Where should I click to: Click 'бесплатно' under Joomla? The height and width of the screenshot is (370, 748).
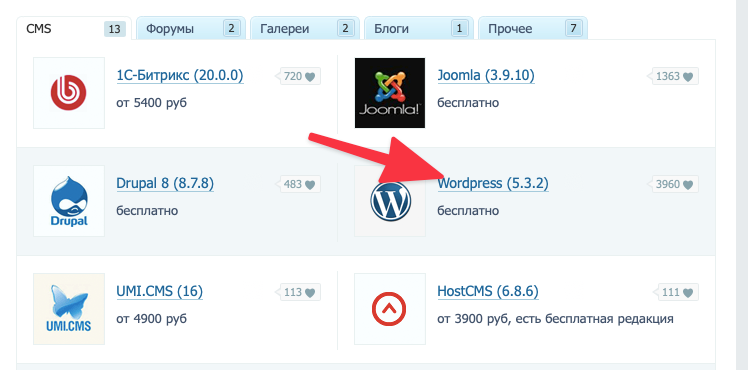click(x=468, y=103)
